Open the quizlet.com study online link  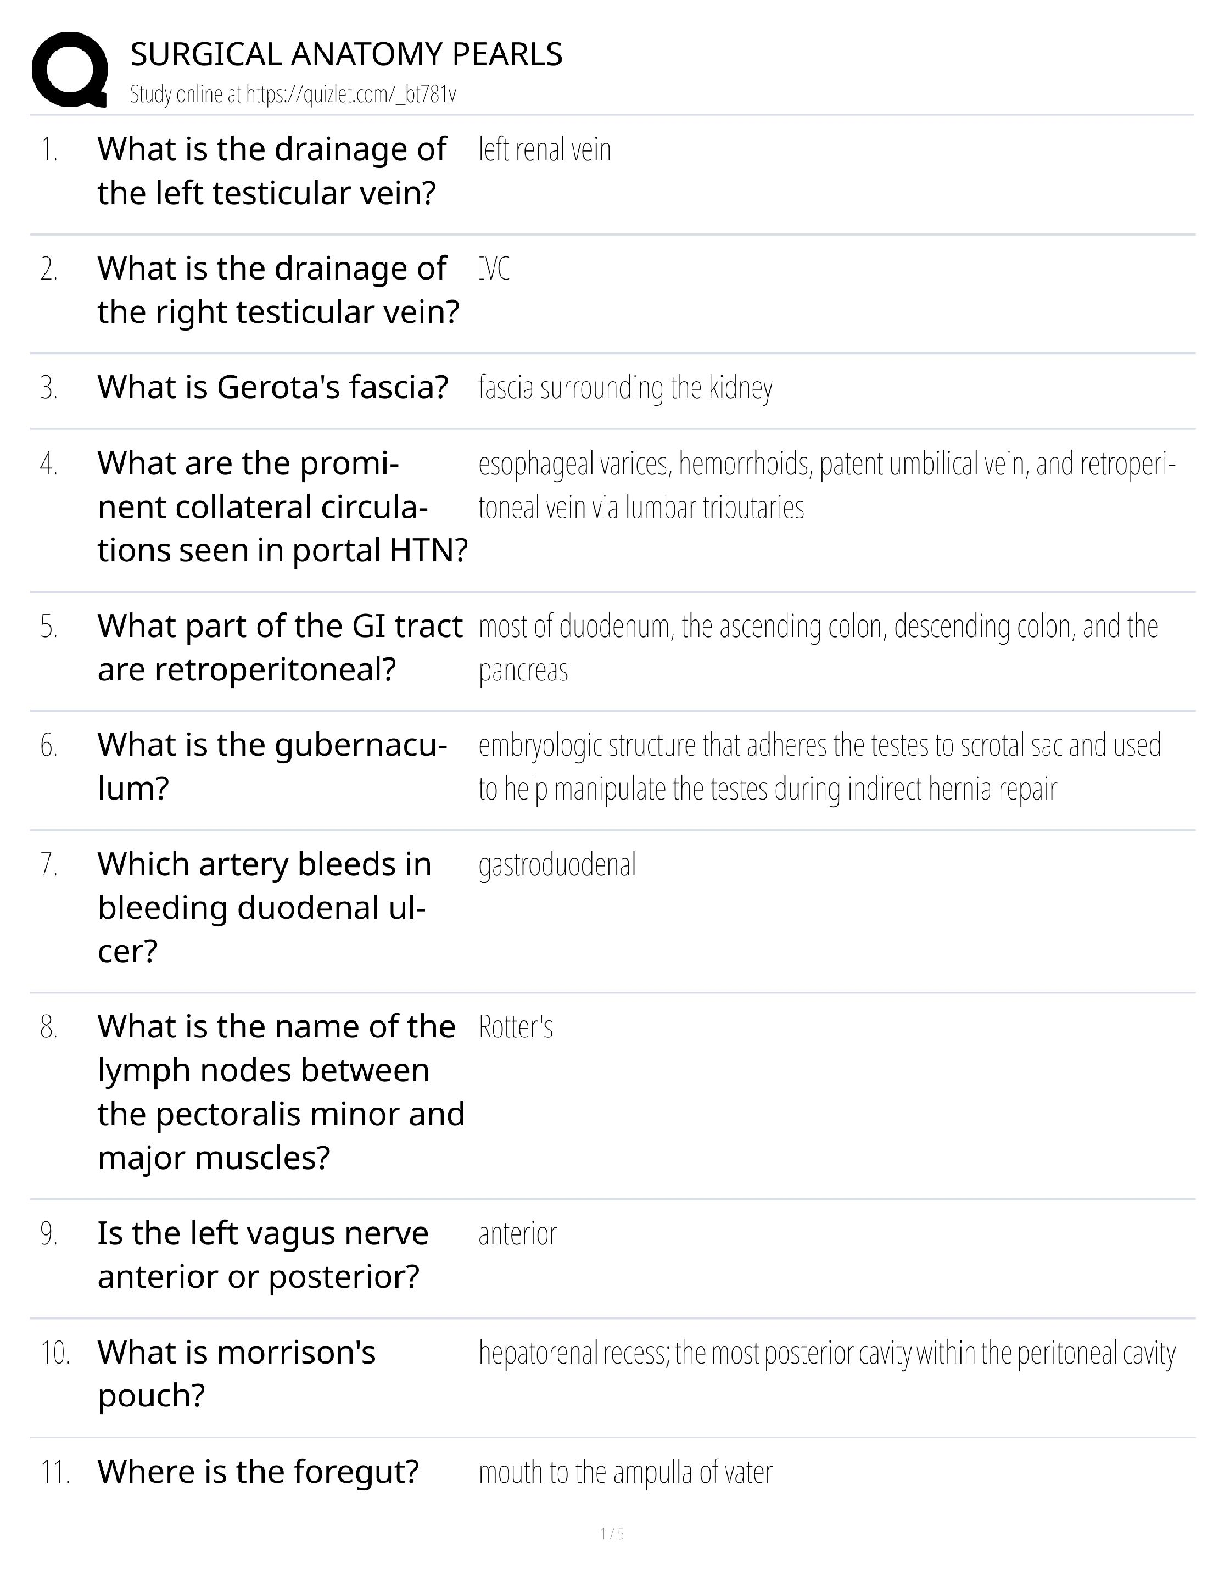pos(293,95)
